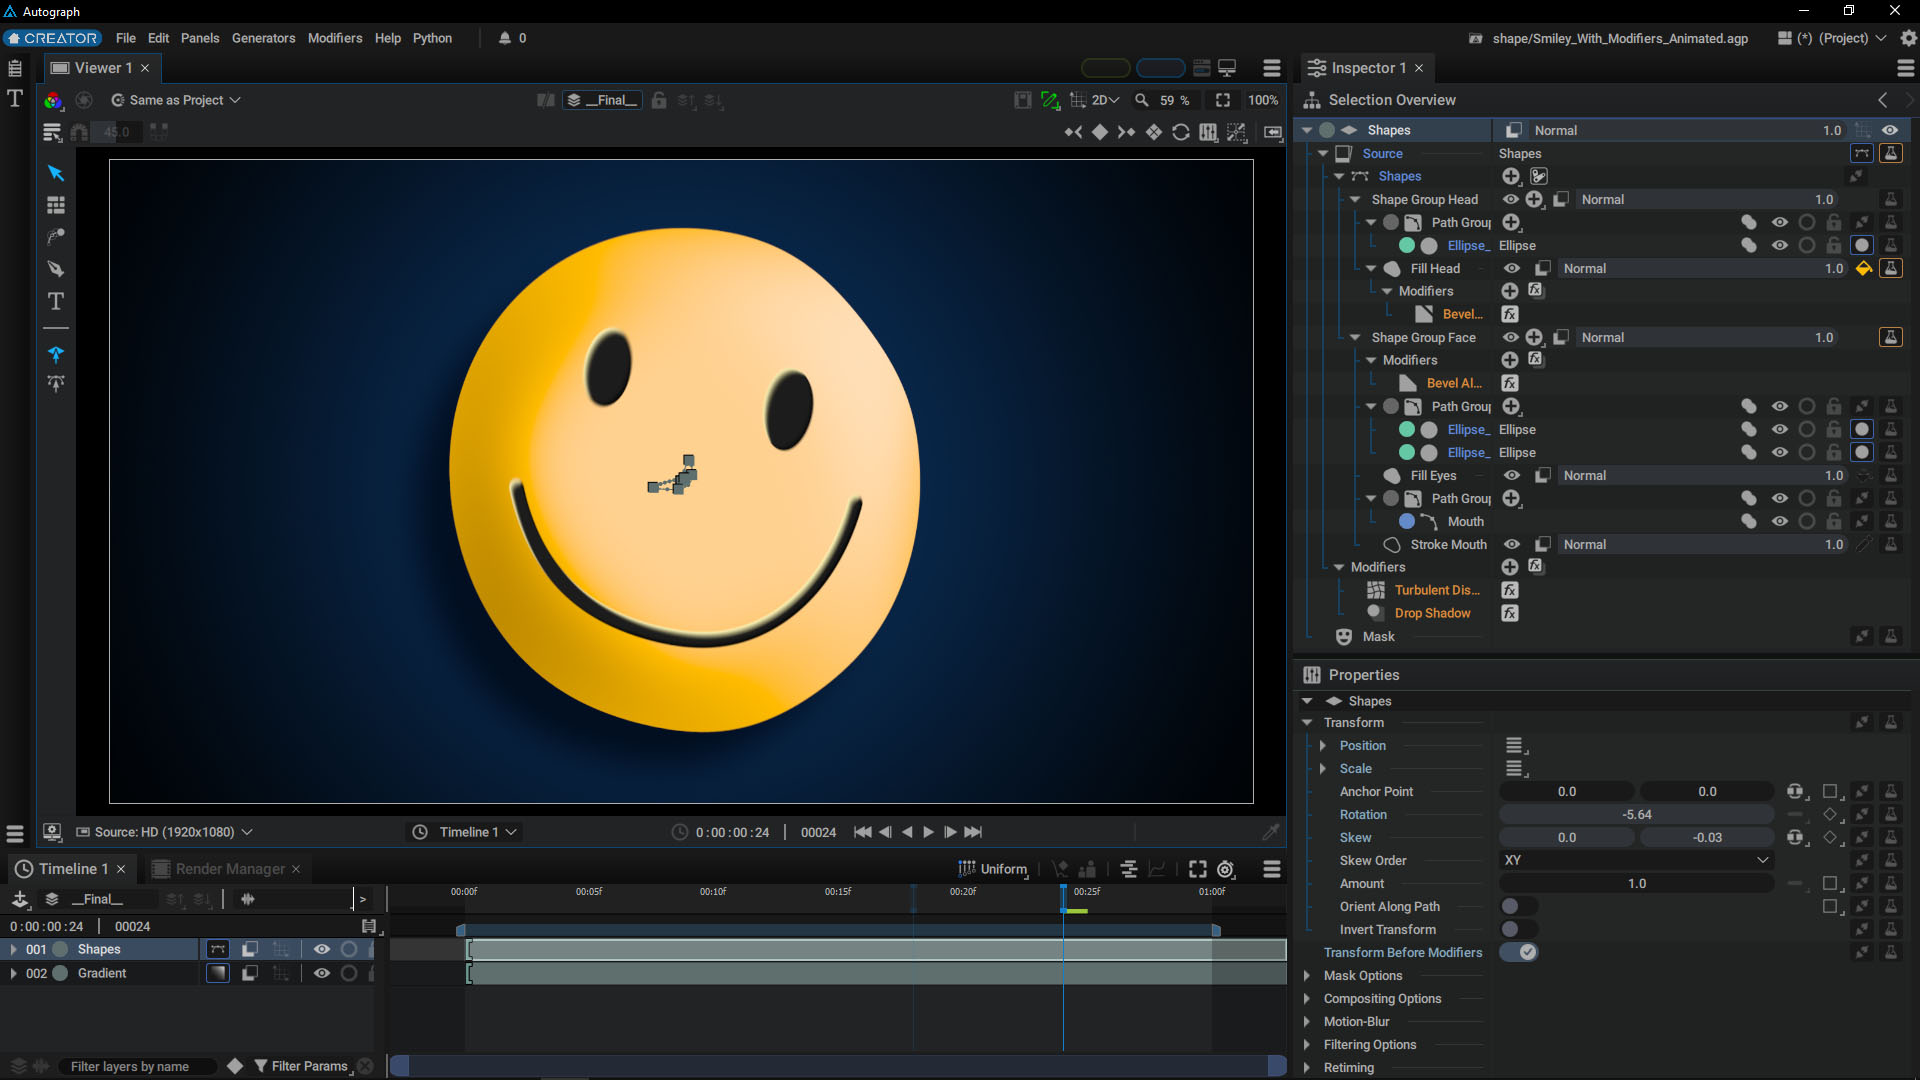Screen dimensions: 1920x1080
Task: Expand Mask Options section
Action: 1307,975
